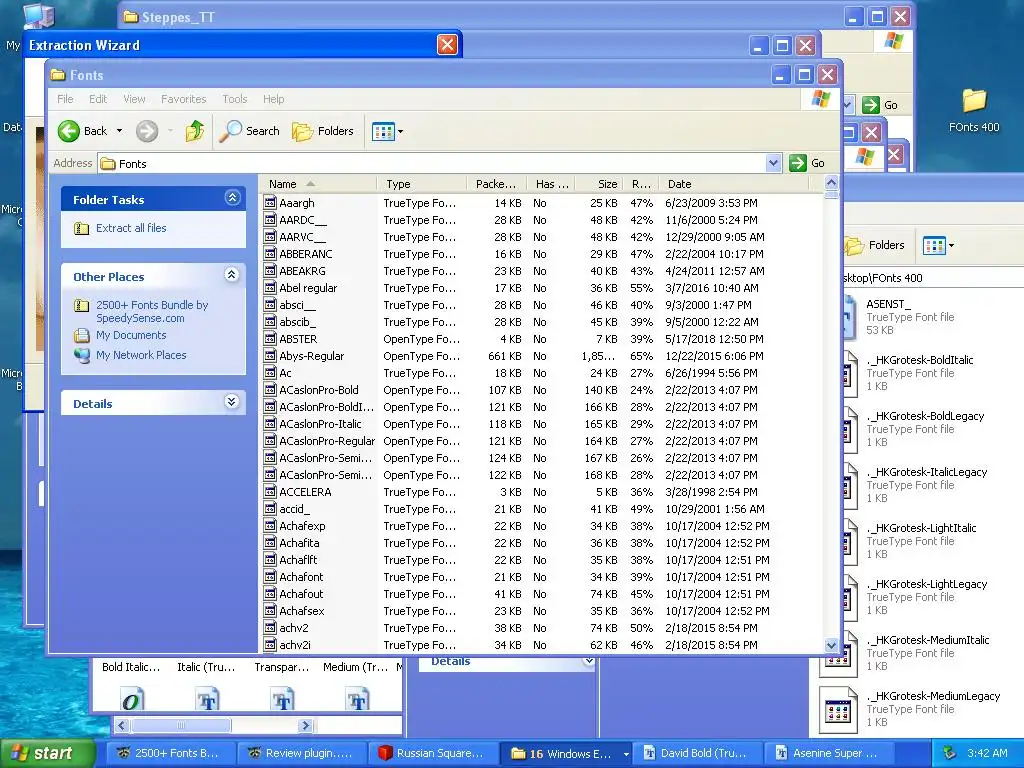Click the Extract all files zip icon
The image size is (1024, 768).
82,228
